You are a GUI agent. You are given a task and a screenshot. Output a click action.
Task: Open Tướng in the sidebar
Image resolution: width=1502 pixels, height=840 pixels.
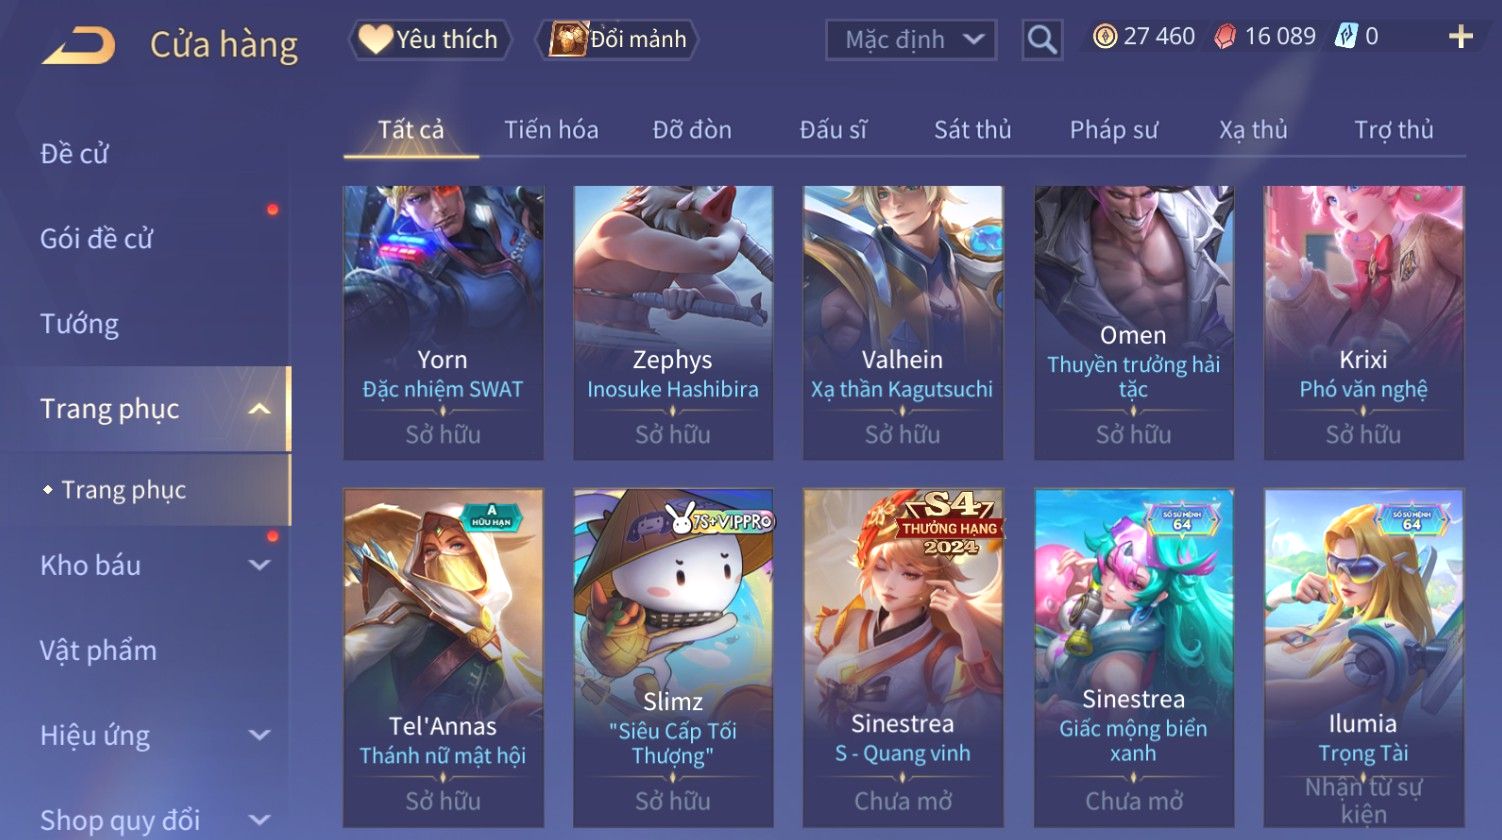tap(80, 324)
